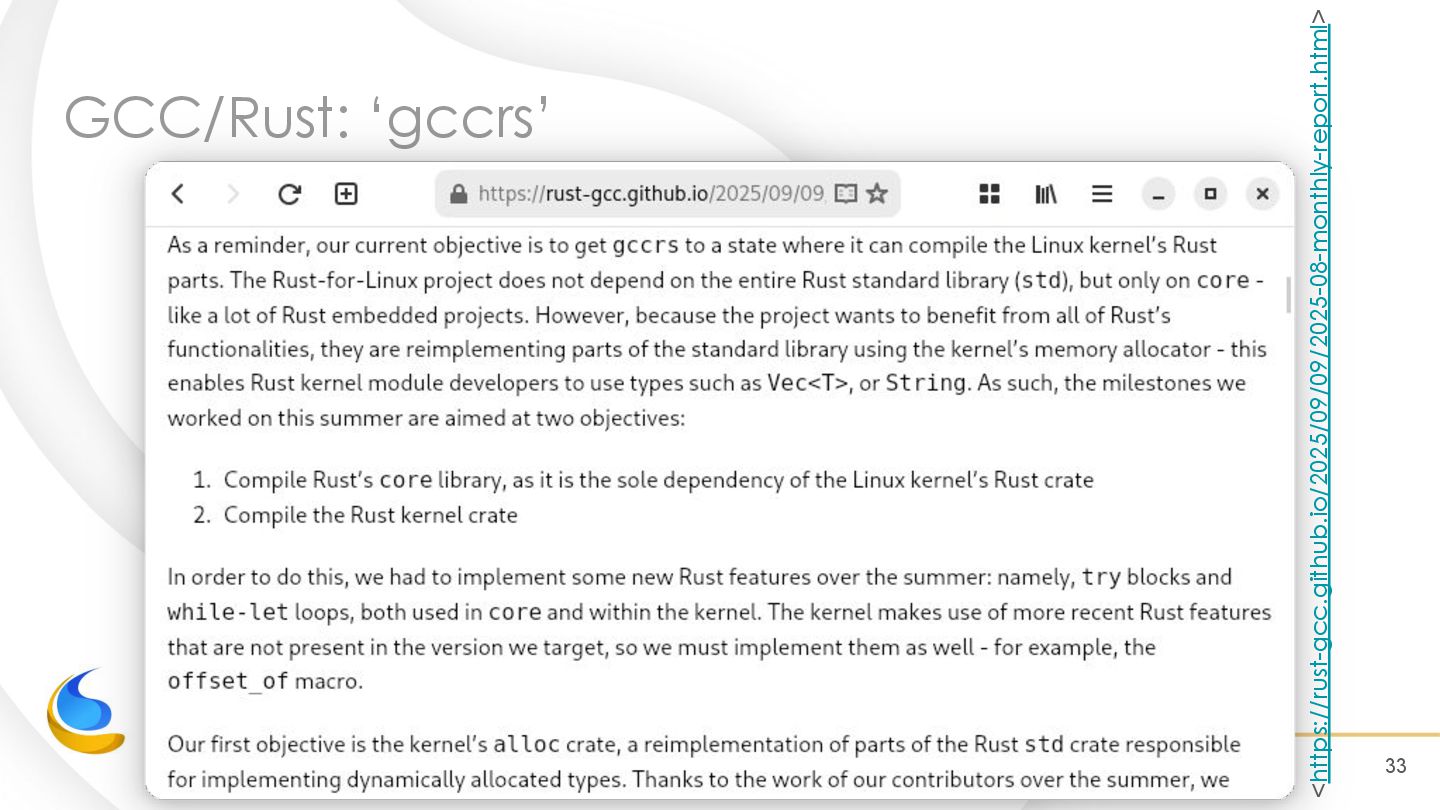Click slide number 33
Viewport: 1440px width, 810px height.
1396,766
